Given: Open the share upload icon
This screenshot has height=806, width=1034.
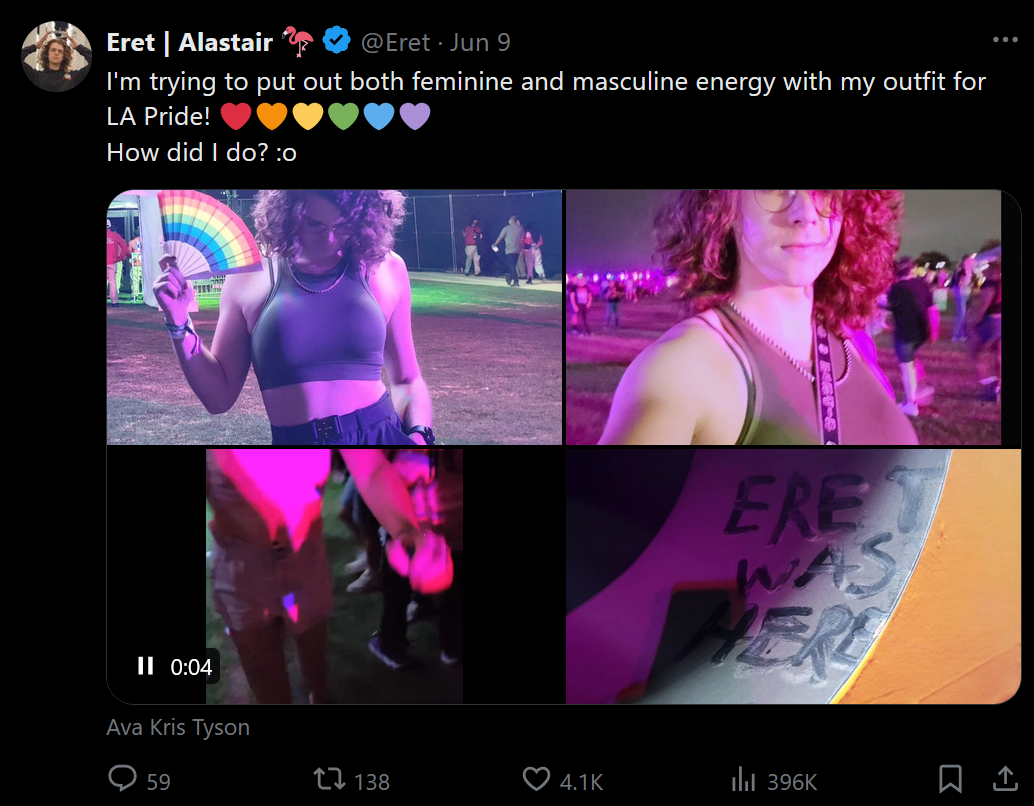Looking at the screenshot, I should tap(1005, 778).
